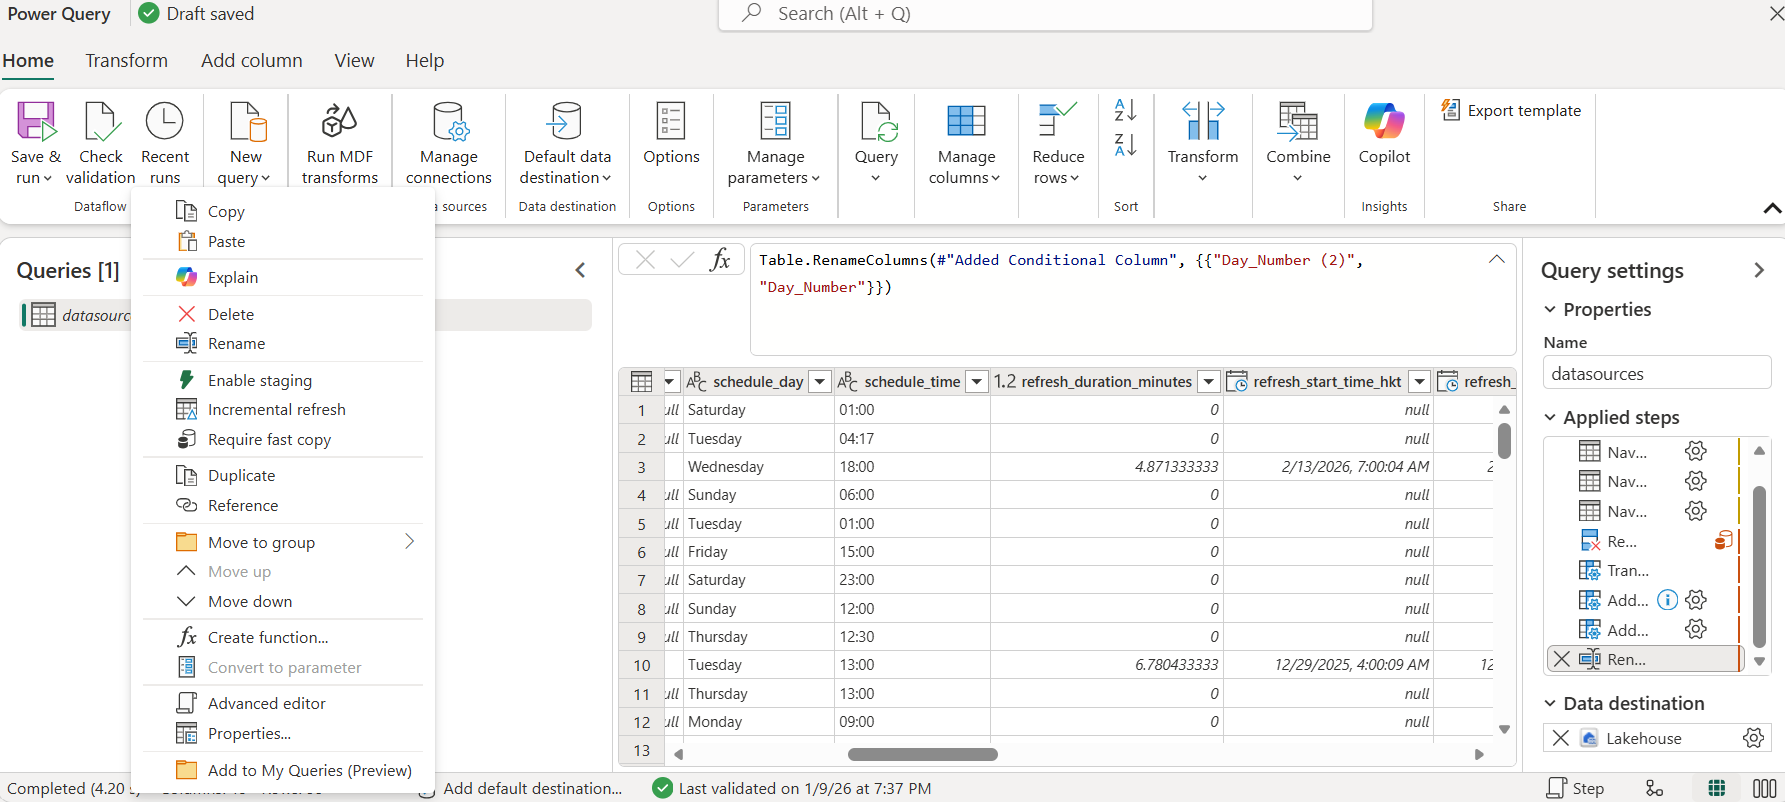Click the fx formula icon in formula bar
The height and width of the screenshot is (802, 1785).
(x=720, y=260)
